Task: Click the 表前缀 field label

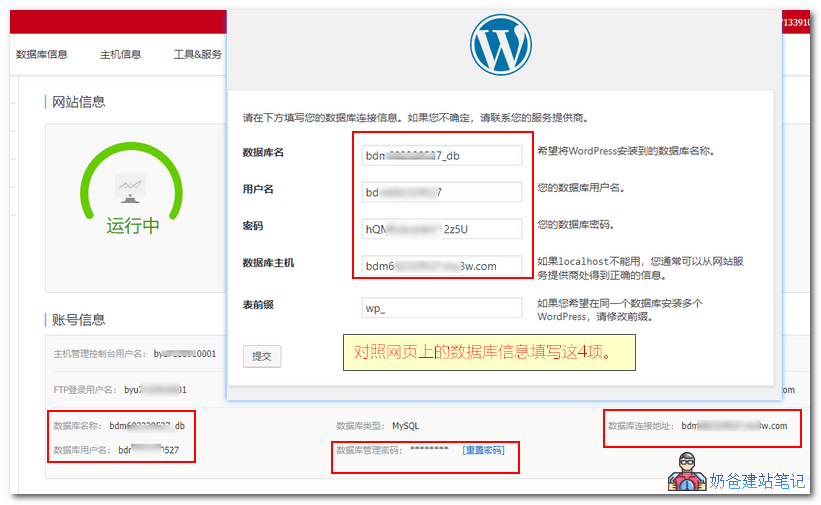Action: coord(258,304)
